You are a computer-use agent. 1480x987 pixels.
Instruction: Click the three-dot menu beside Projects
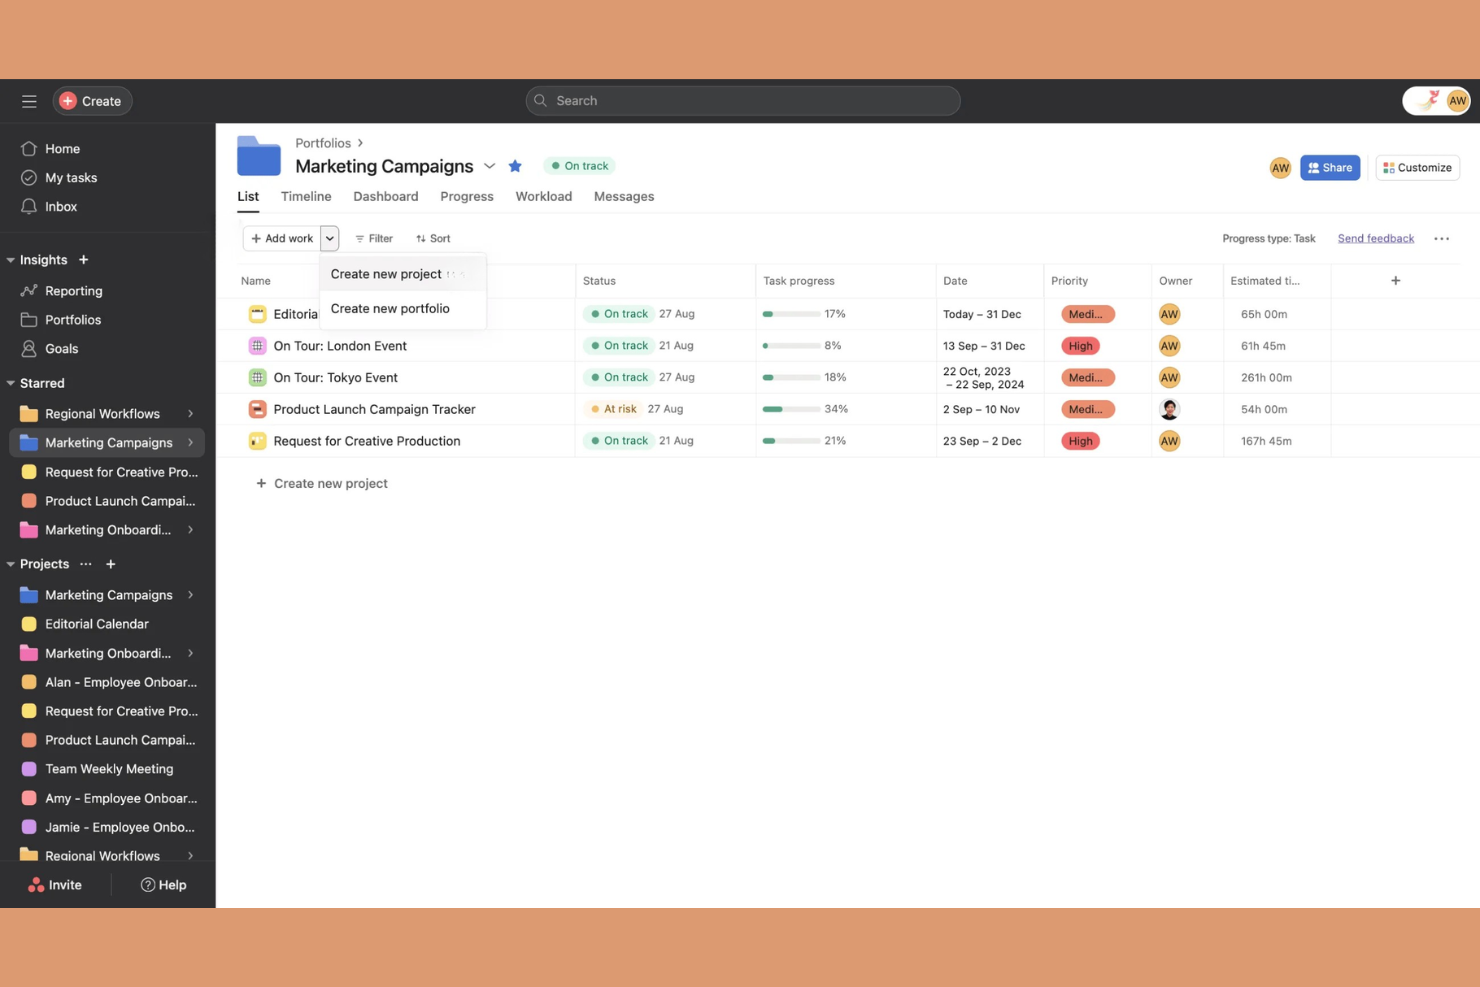(86, 564)
